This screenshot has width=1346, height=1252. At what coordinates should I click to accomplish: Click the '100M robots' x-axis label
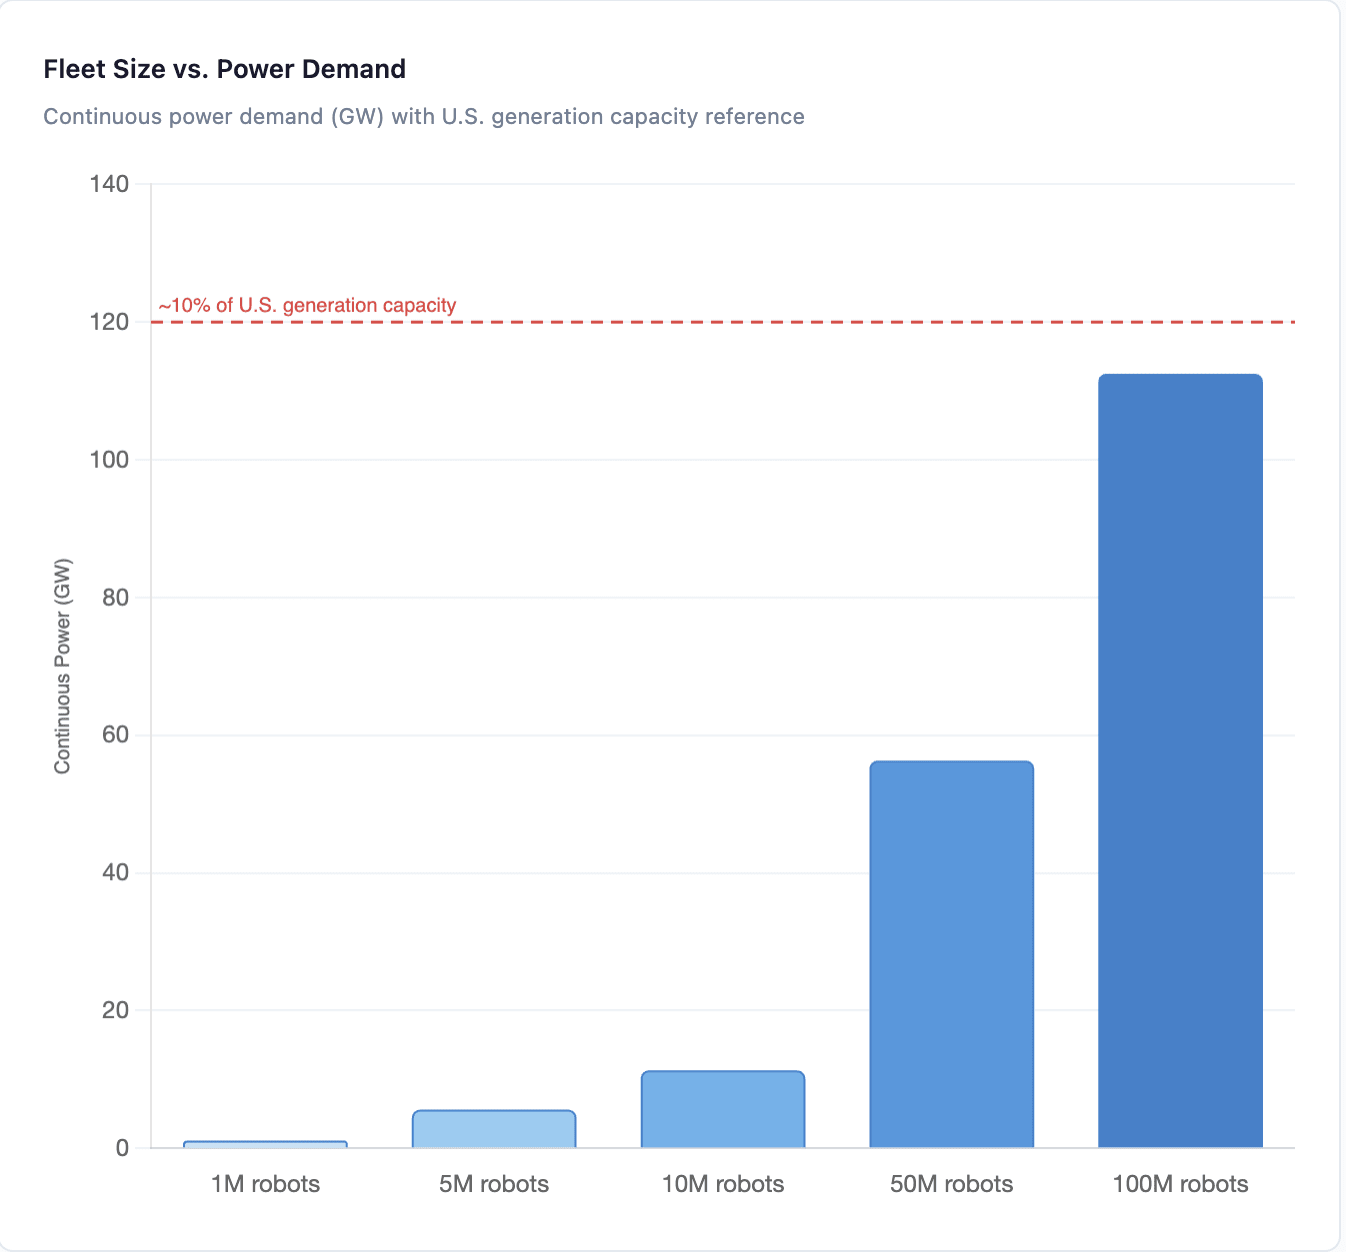[x=1180, y=1184]
